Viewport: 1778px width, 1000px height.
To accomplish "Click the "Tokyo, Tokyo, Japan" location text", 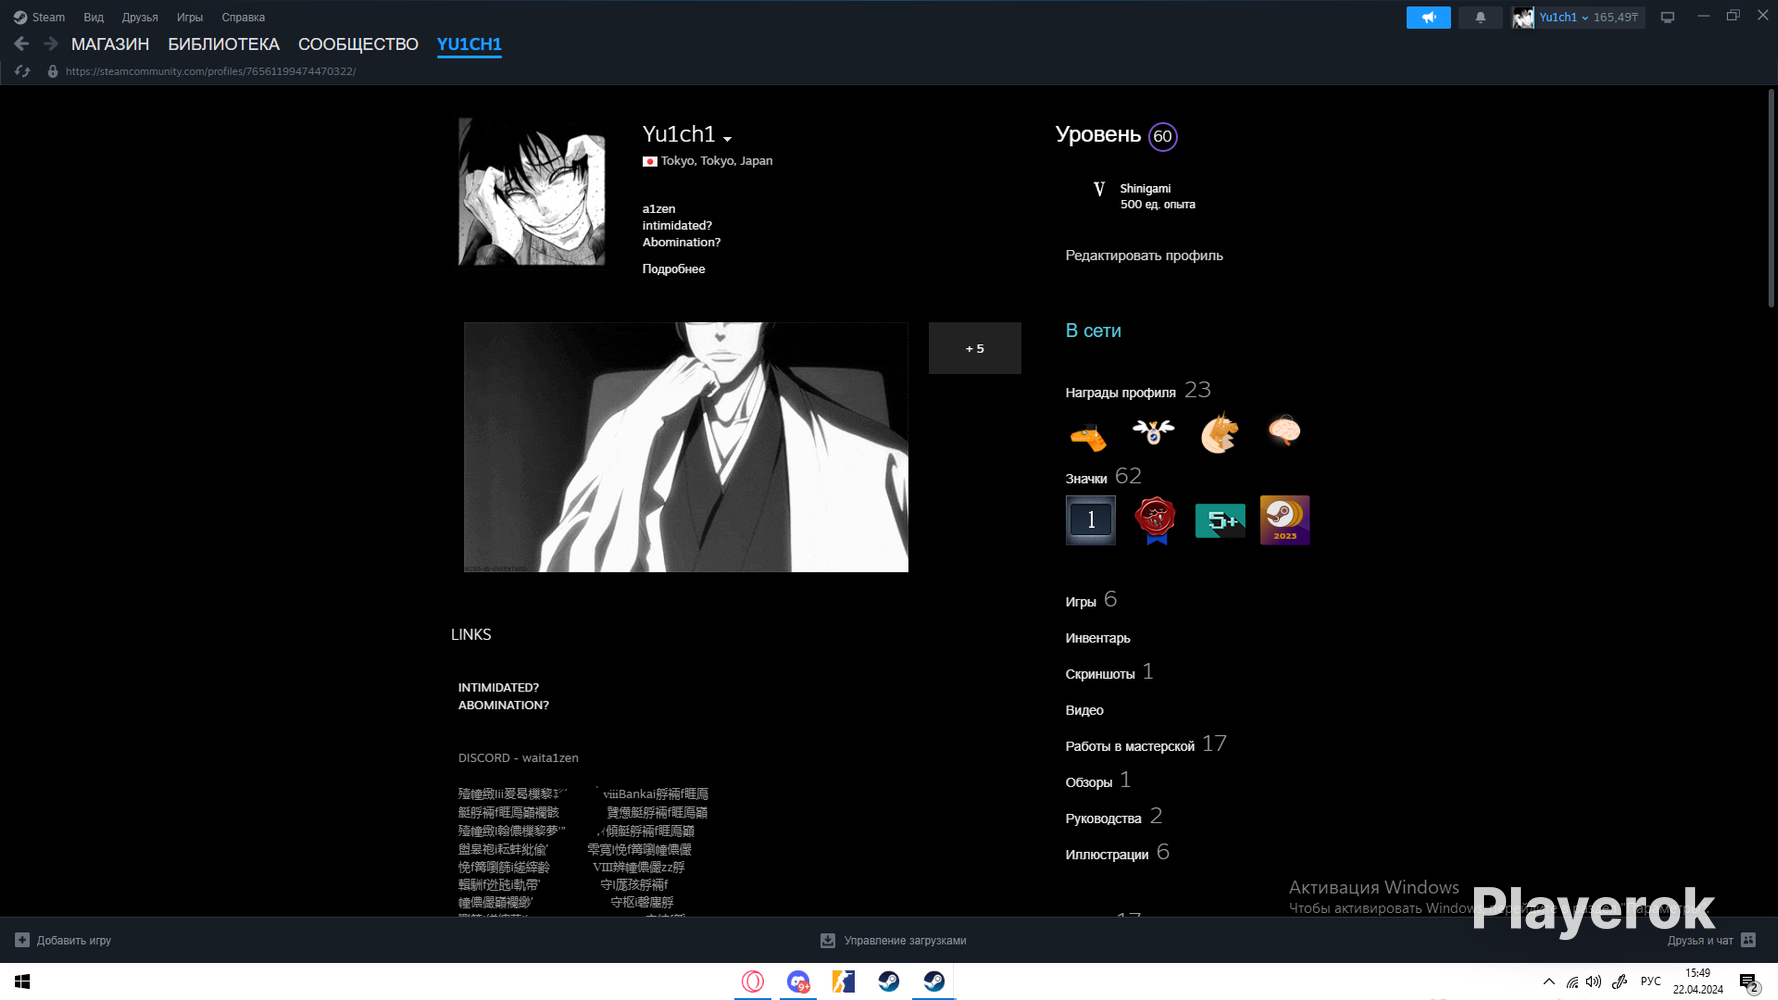I will pyautogui.click(x=717, y=161).
